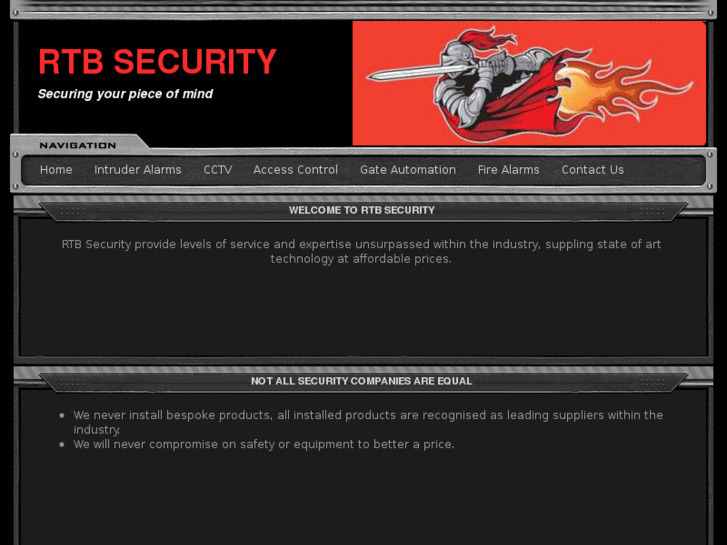The width and height of the screenshot is (727, 545).
Task: Select CCTV in the navigation bar
Action: tap(218, 170)
